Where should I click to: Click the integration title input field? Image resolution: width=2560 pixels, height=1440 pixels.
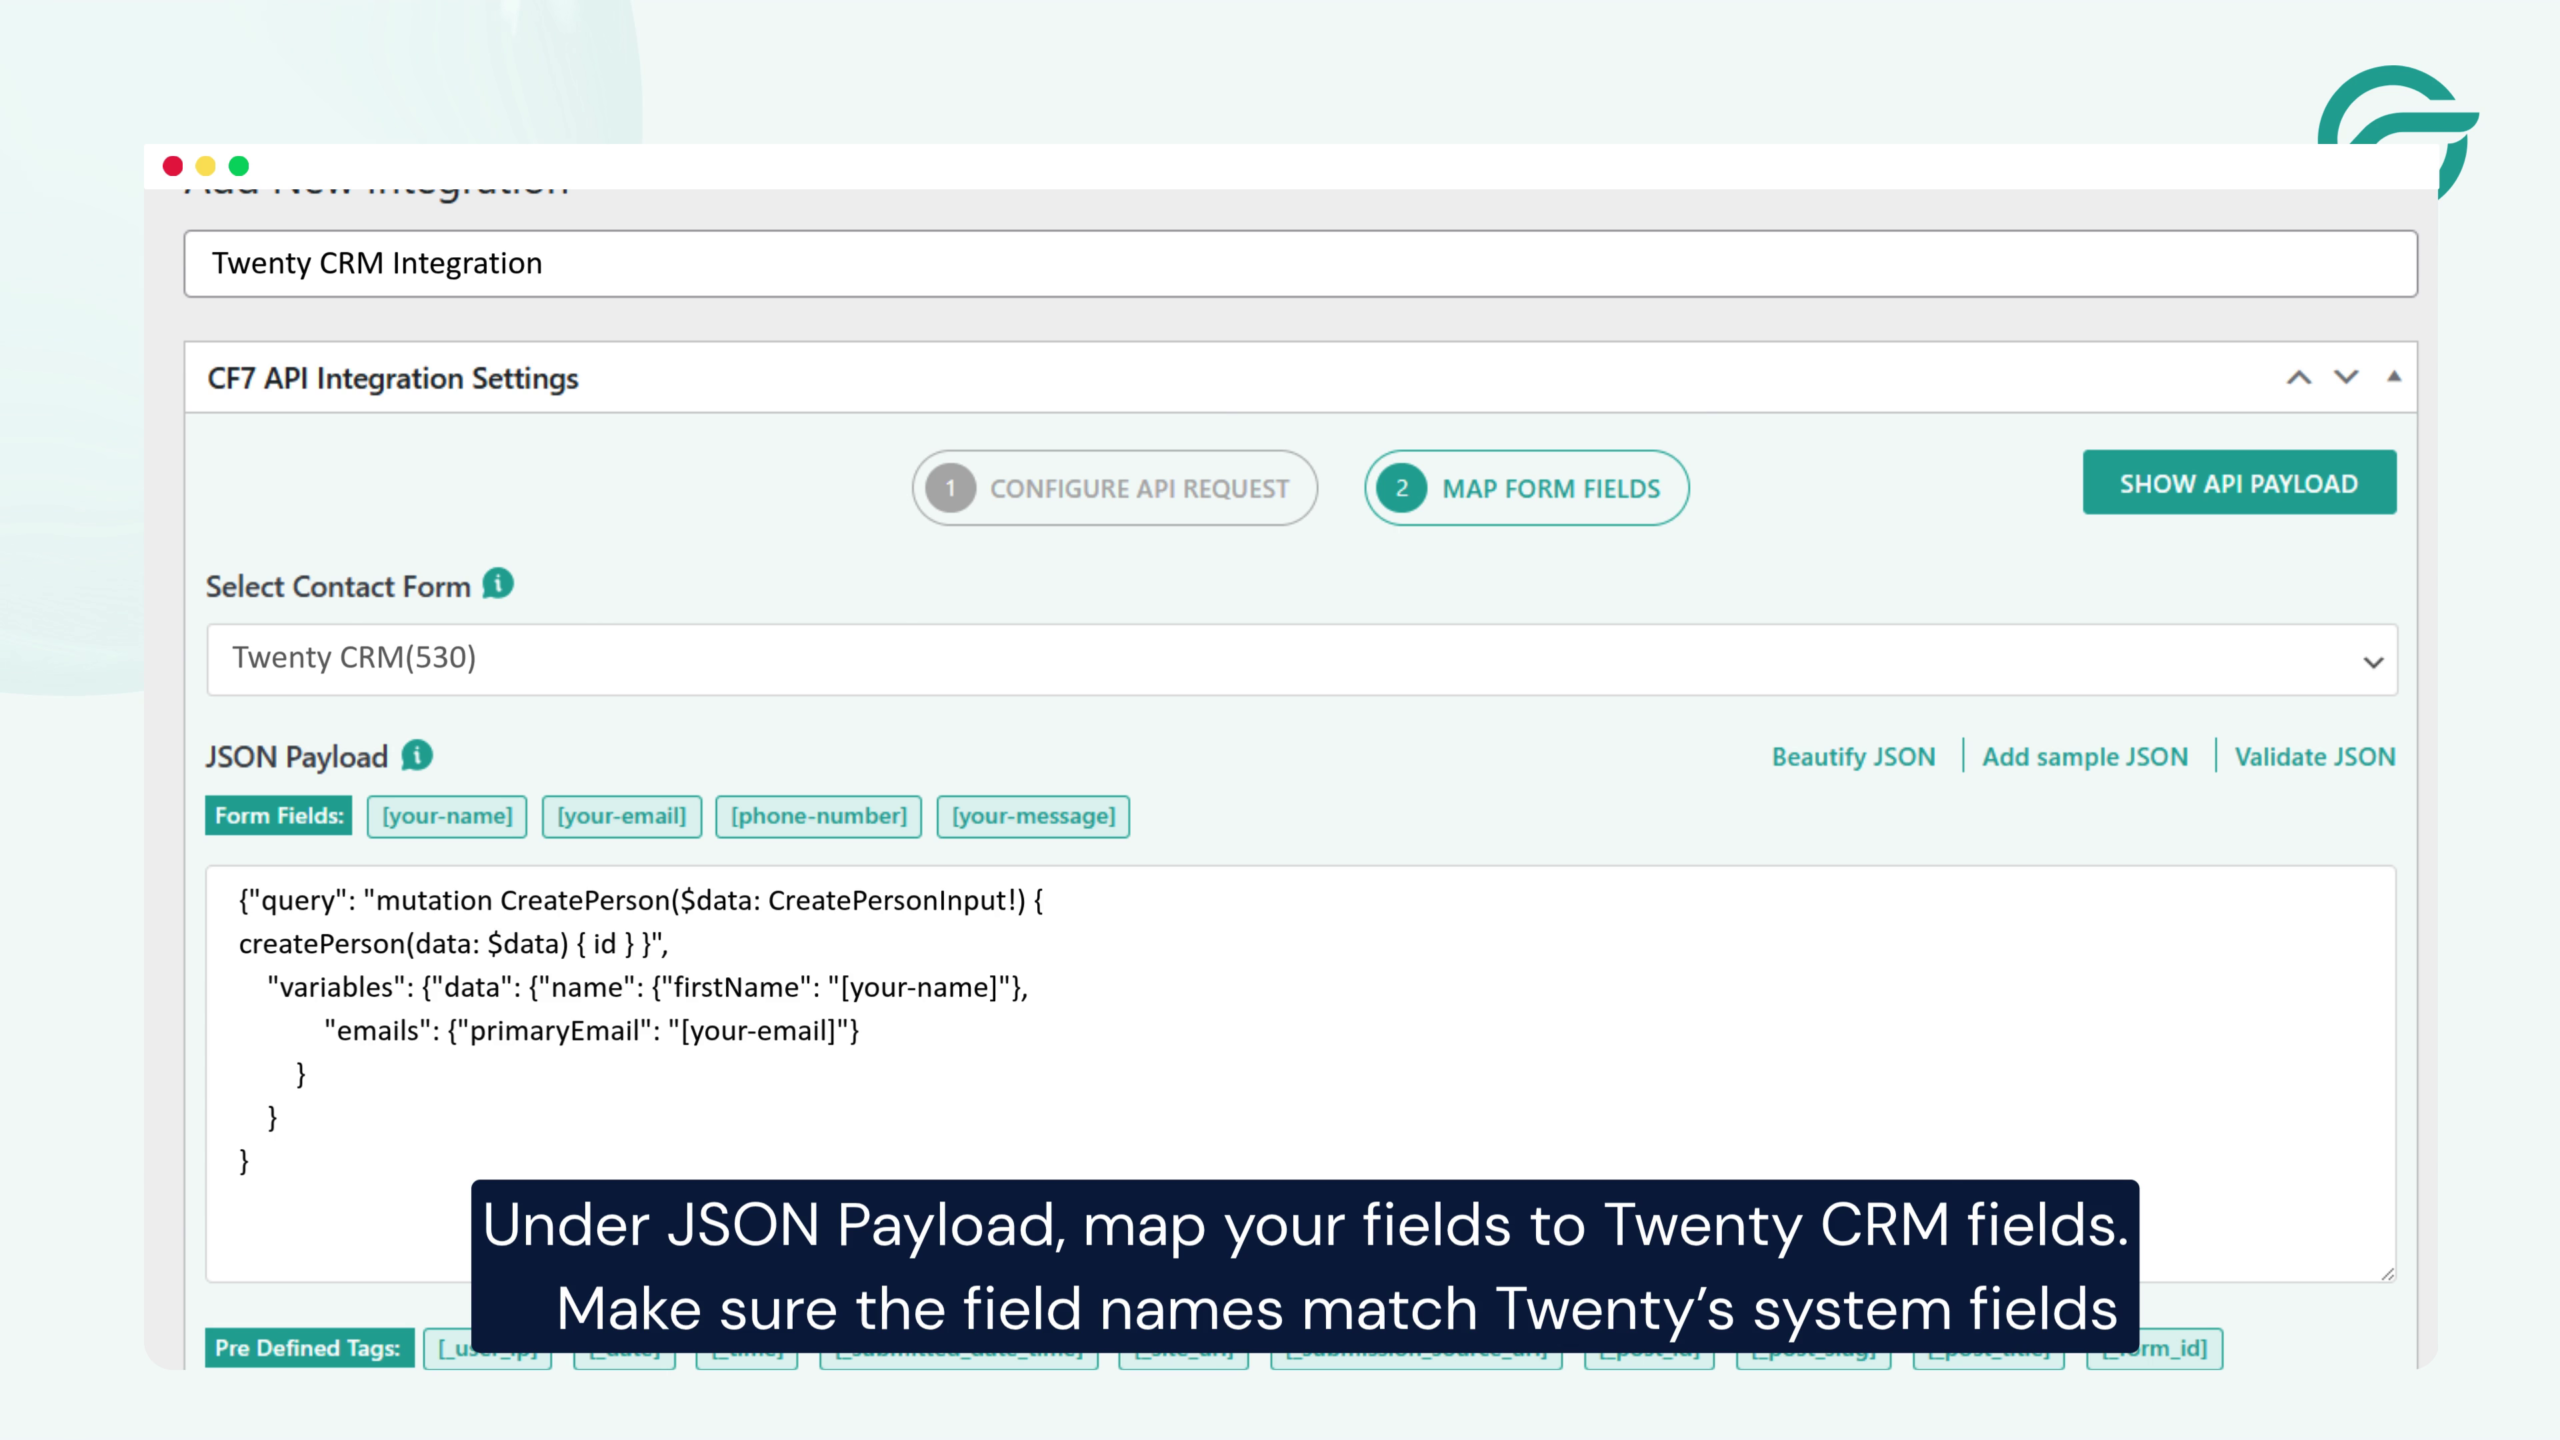[x=1300, y=264]
